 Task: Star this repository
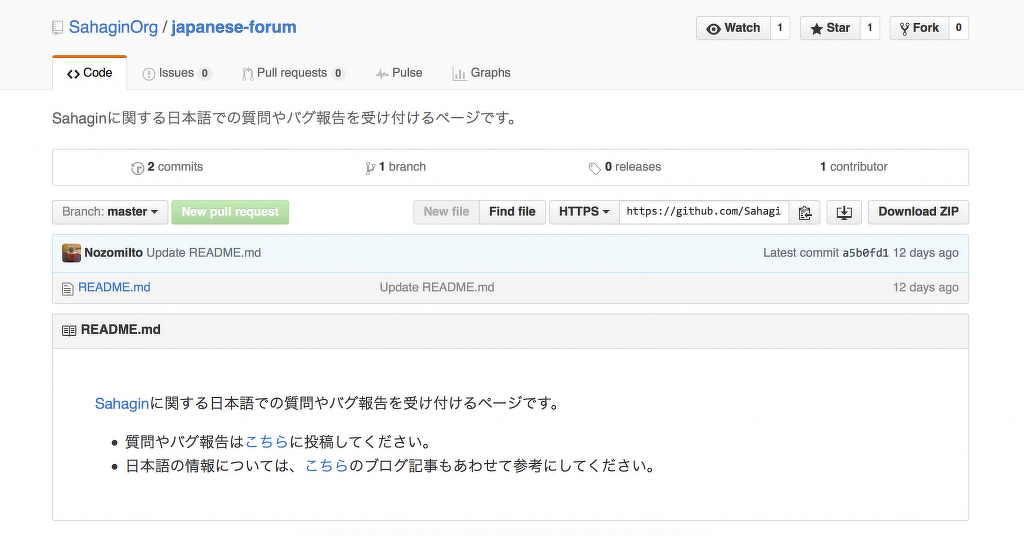coord(830,28)
